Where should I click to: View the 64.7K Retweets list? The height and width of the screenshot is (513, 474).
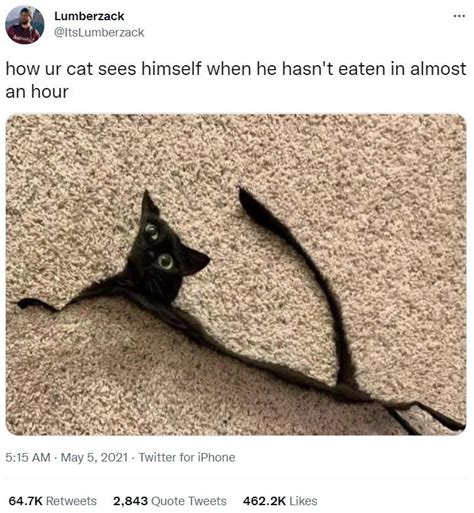[53, 501]
